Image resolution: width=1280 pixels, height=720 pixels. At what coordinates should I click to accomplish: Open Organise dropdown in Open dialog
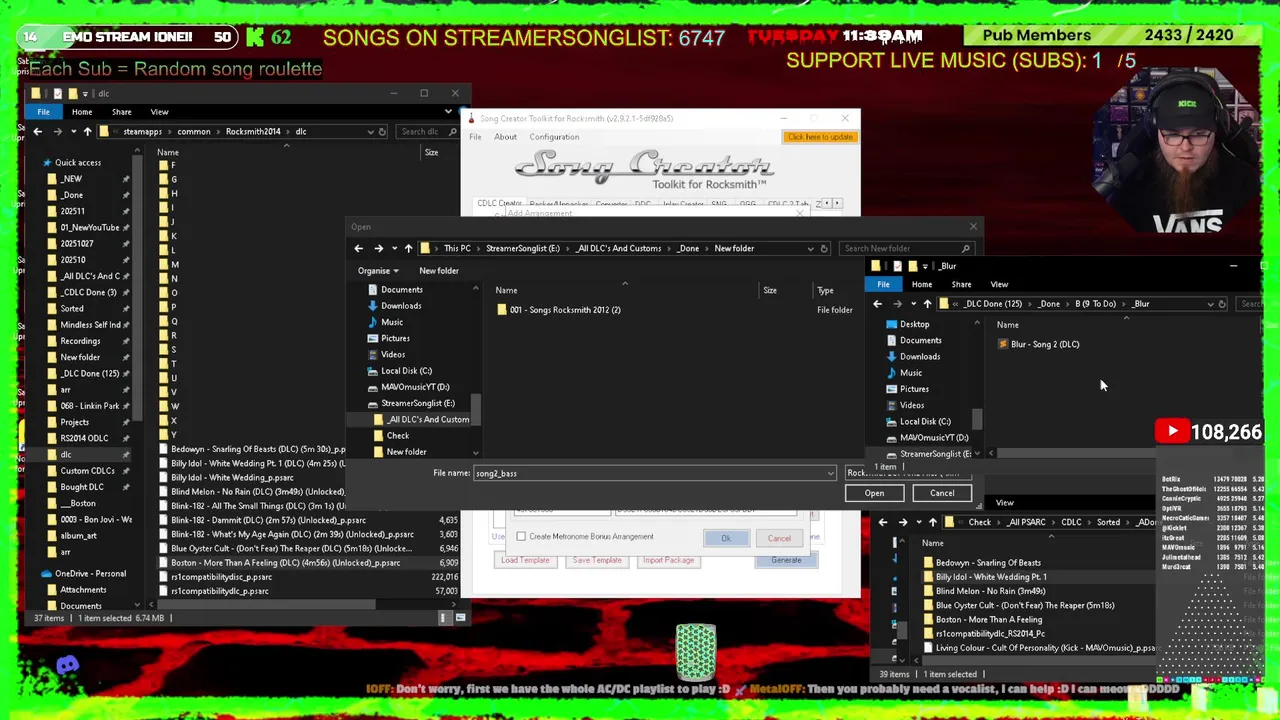(378, 271)
